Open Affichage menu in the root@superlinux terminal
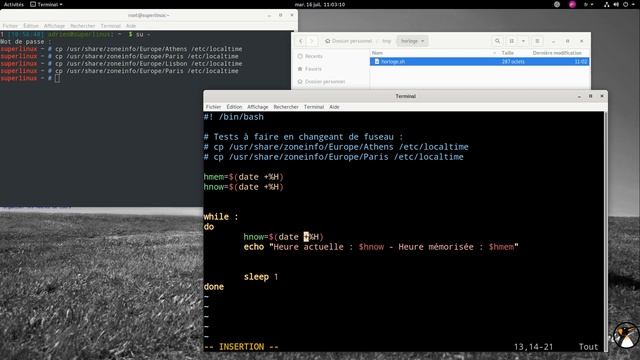This screenshot has width=640, height=360. point(55,26)
